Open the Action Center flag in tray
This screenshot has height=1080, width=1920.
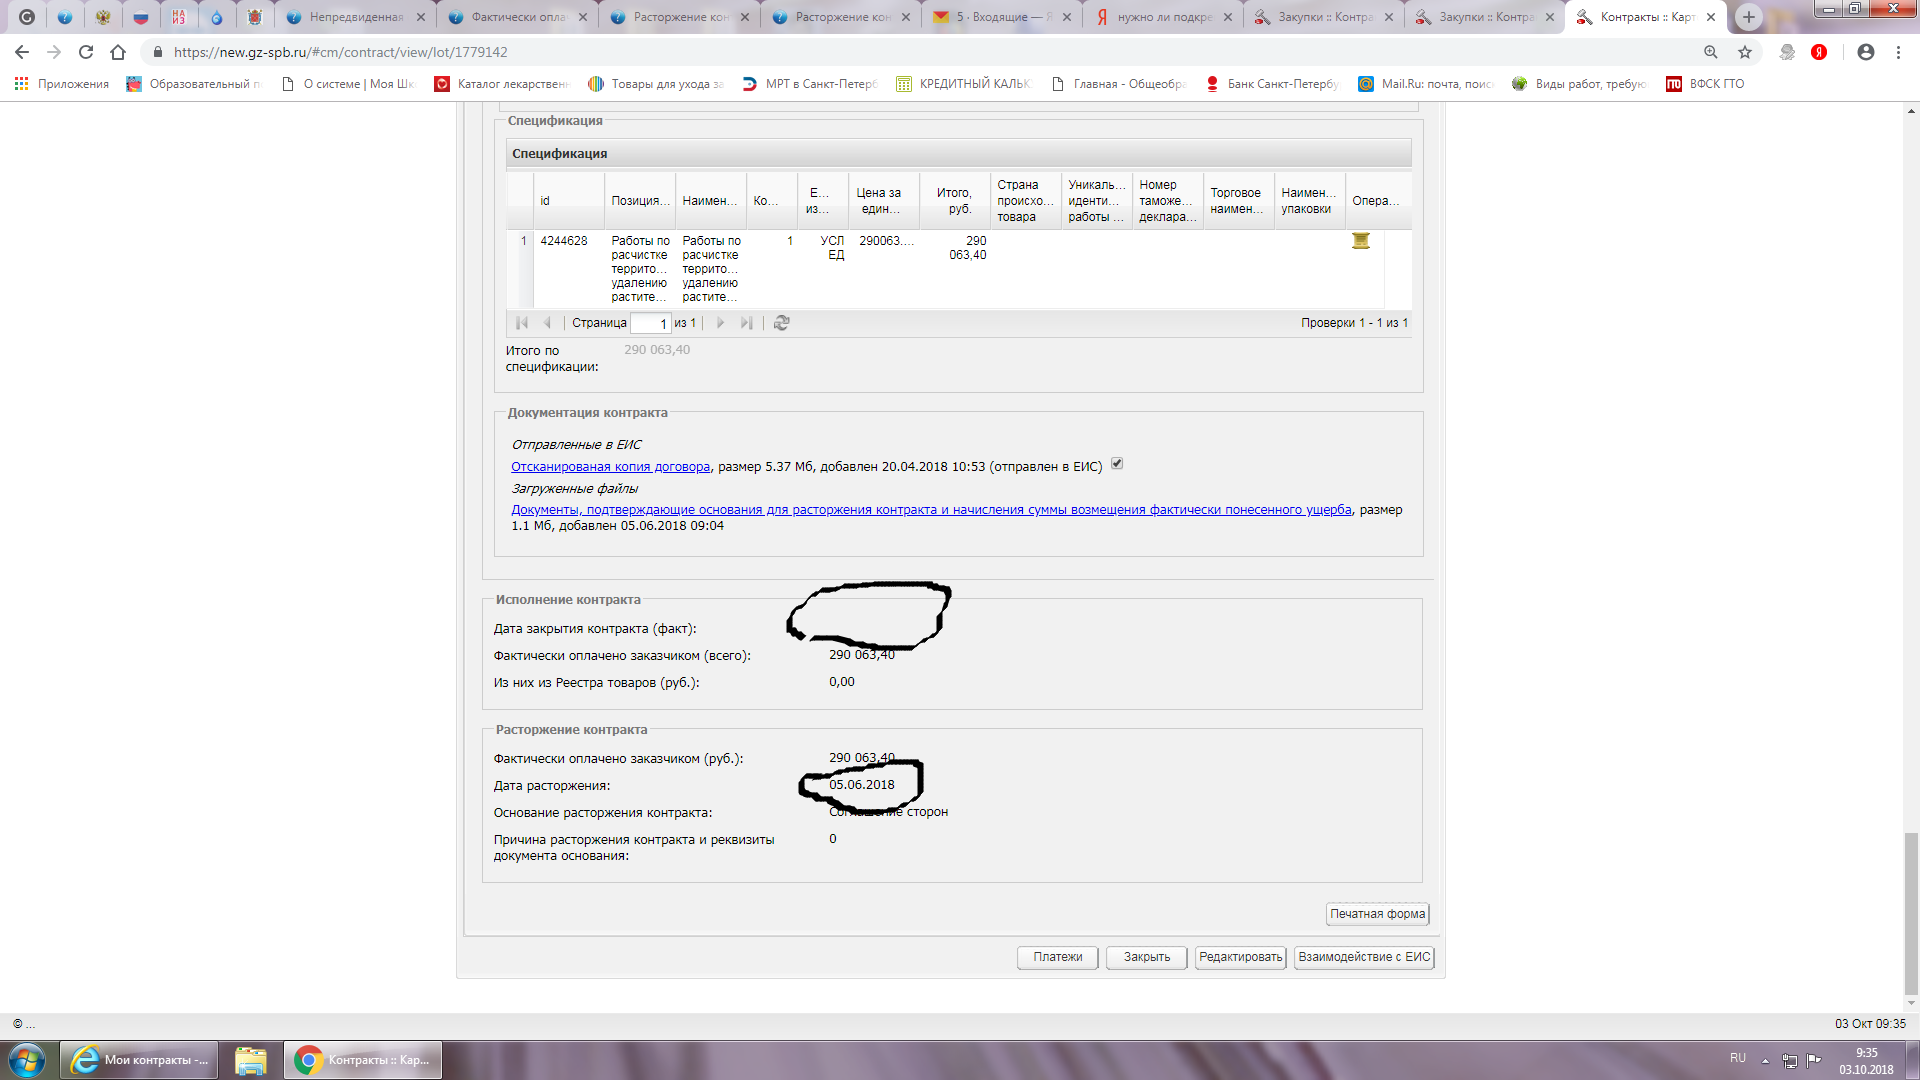click(1814, 1060)
